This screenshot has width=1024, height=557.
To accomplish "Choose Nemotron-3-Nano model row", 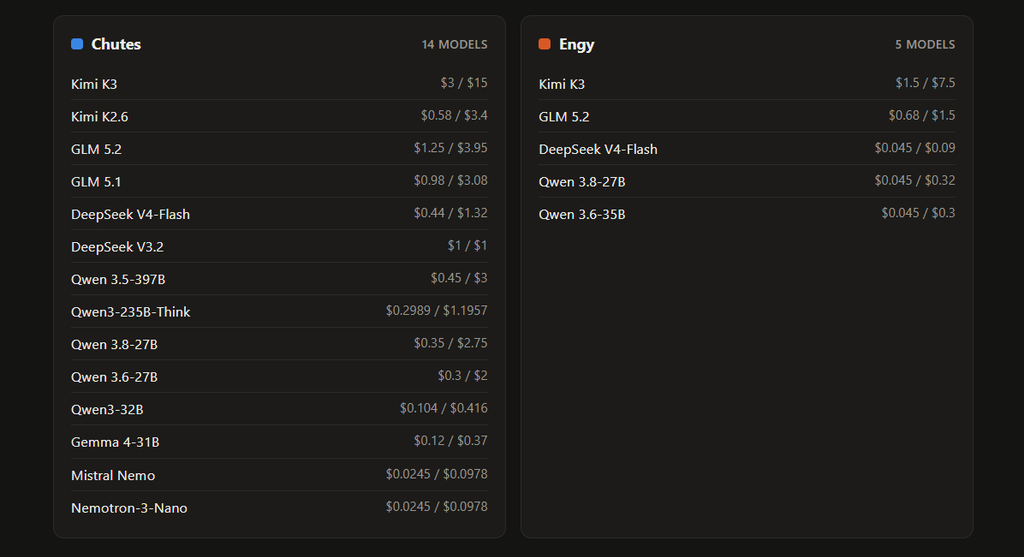I will point(280,507).
